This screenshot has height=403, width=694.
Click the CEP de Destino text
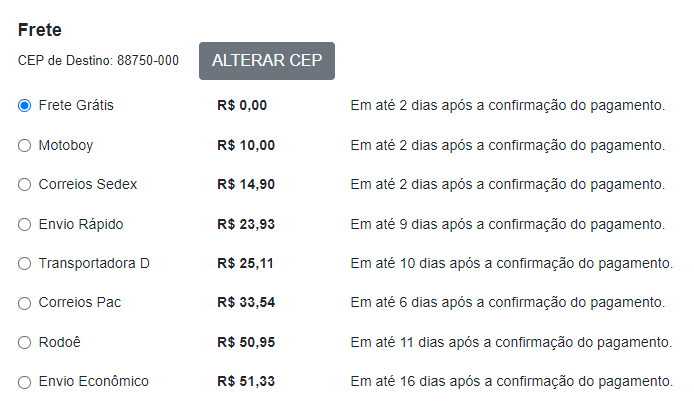[x=98, y=60]
